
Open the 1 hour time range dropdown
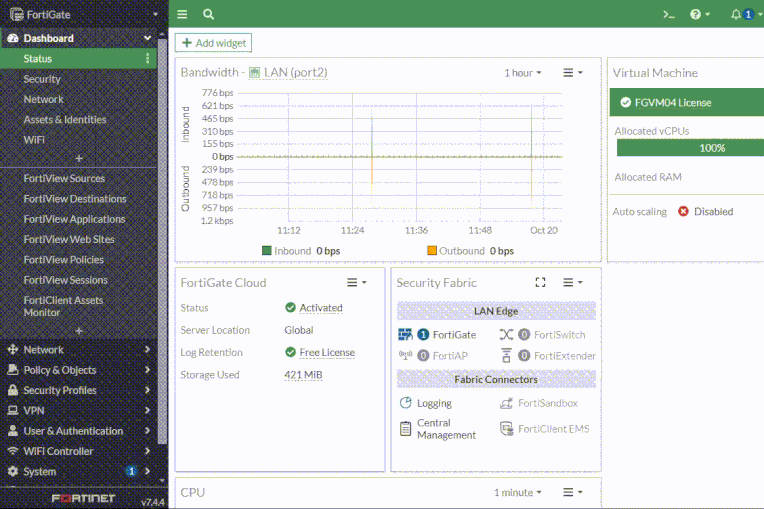[522, 73]
